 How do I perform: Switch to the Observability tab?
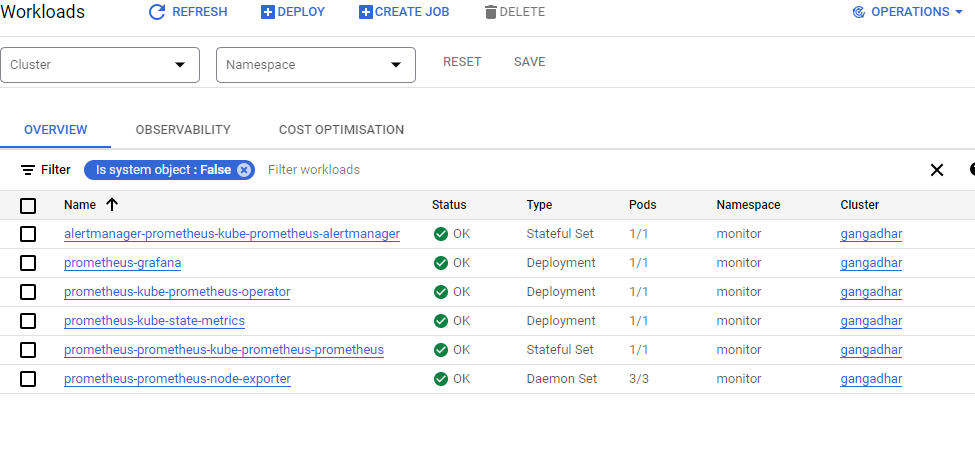tap(183, 130)
